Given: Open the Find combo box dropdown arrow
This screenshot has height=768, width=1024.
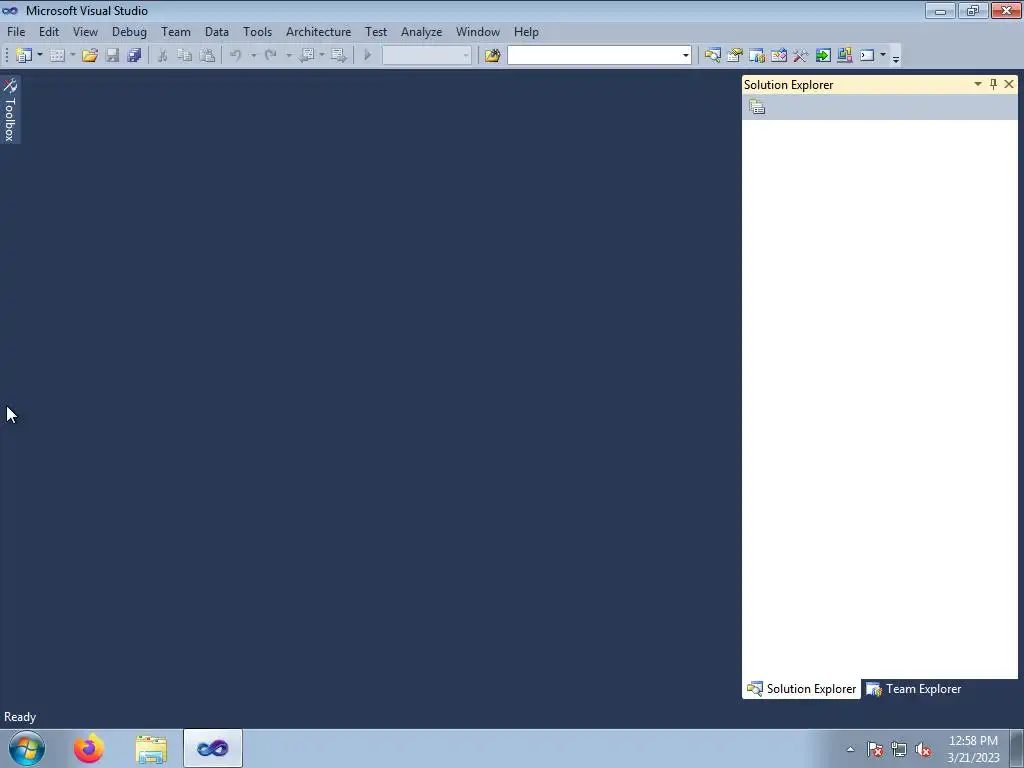Looking at the screenshot, I should point(686,56).
